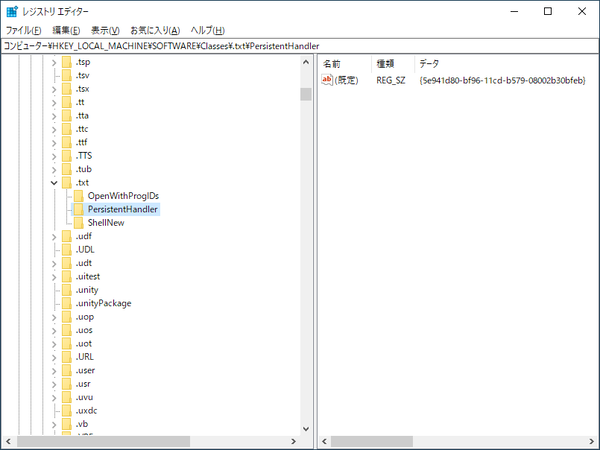
Task: Expand the .tsx key
Action: pyautogui.click(x=54, y=89)
